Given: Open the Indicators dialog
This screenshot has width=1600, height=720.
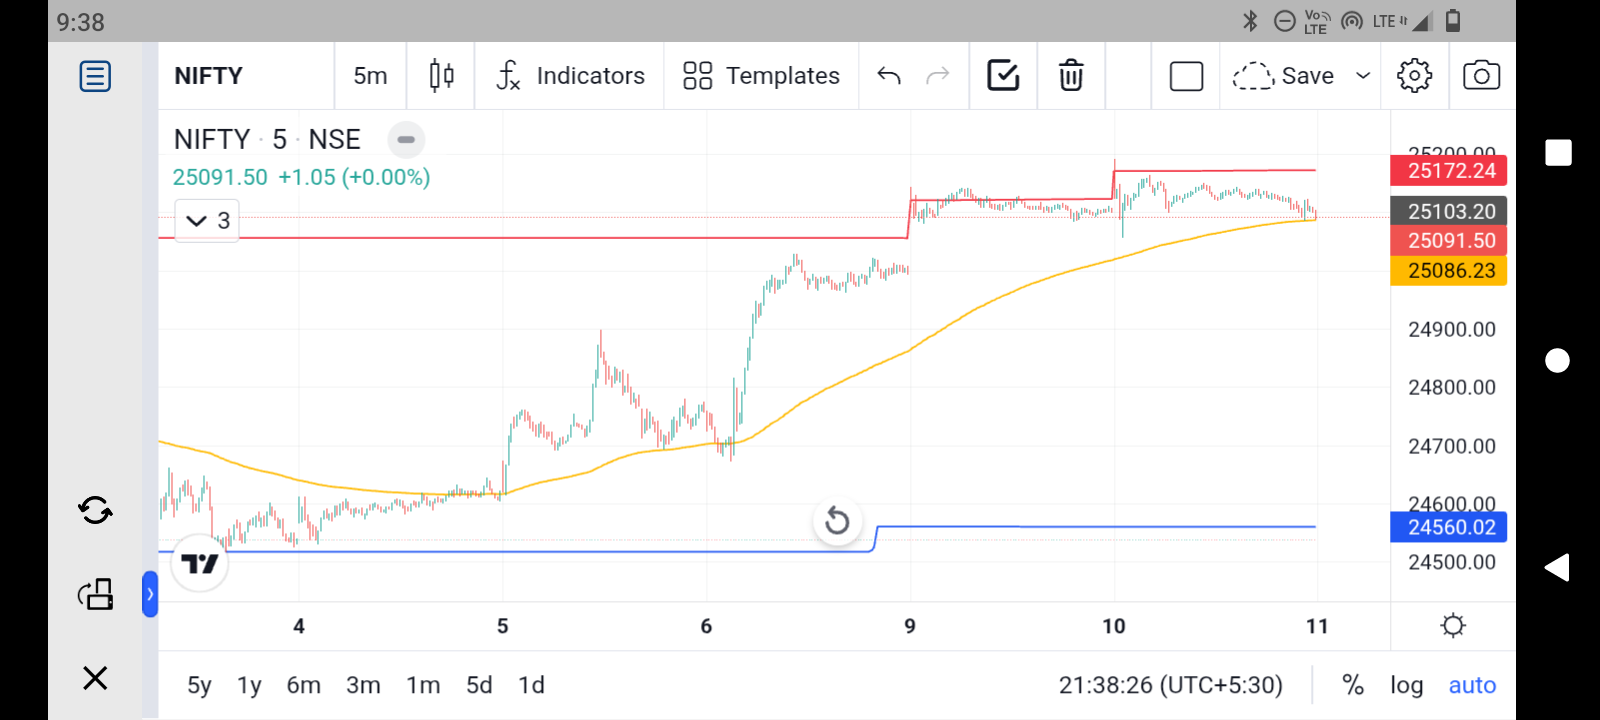Looking at the screenshot, I should click(x=571, y=76).
